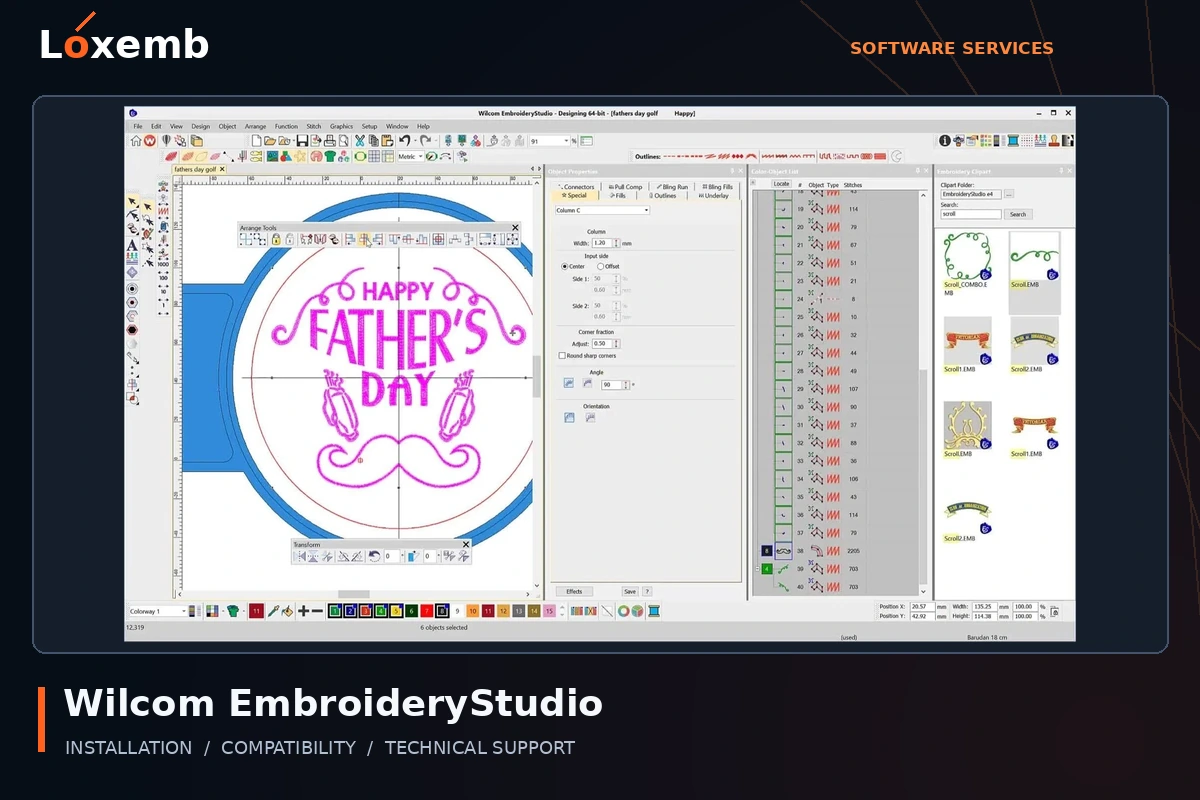Select the Lettering A tool in left toolbox
1200x800 pixels.
click(x=132, y=246)
